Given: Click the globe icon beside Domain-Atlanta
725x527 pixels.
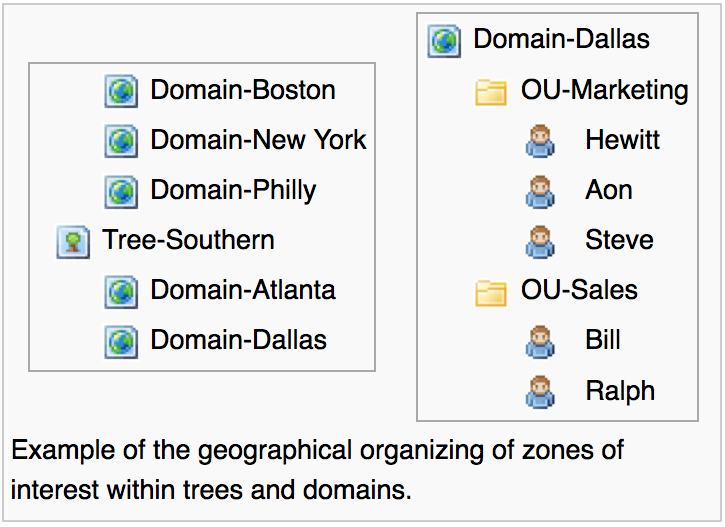Looking at the screenshot, I should click(121, 291).
